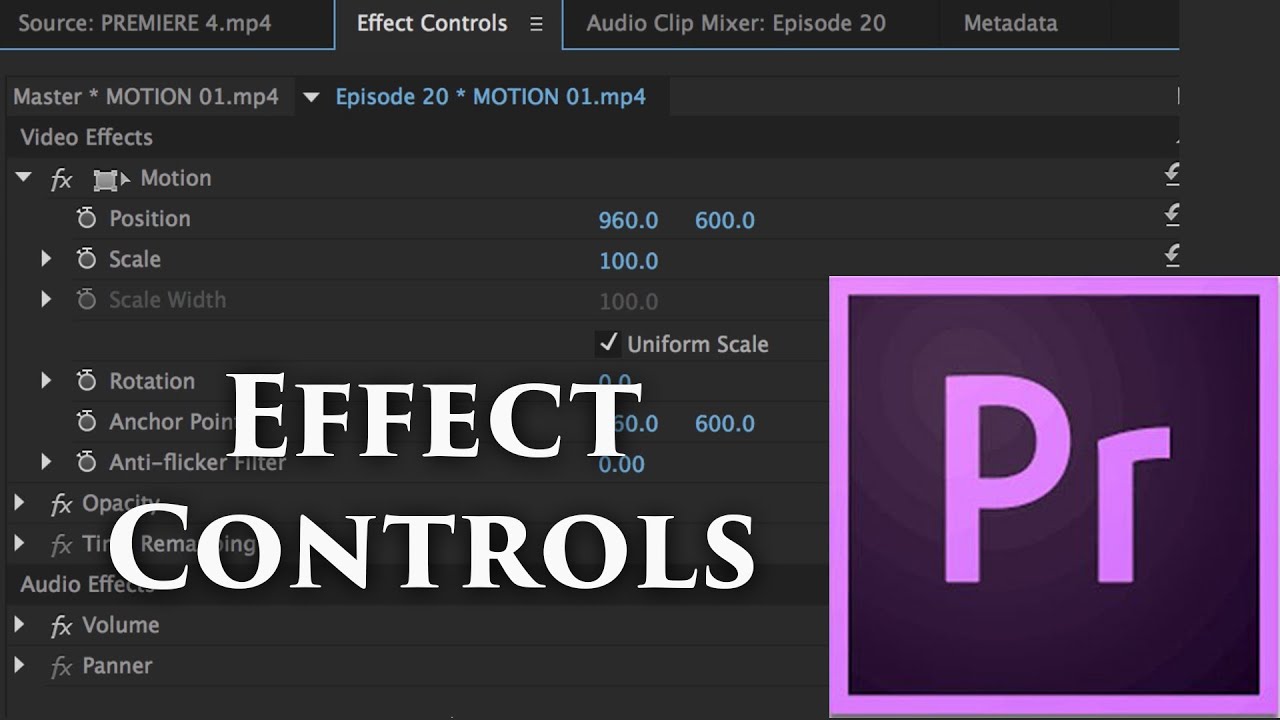The width and height of the screenshot is (1280, 720).
Task: Toggle the fx icon for Opacity
Action: coord(62,505)
